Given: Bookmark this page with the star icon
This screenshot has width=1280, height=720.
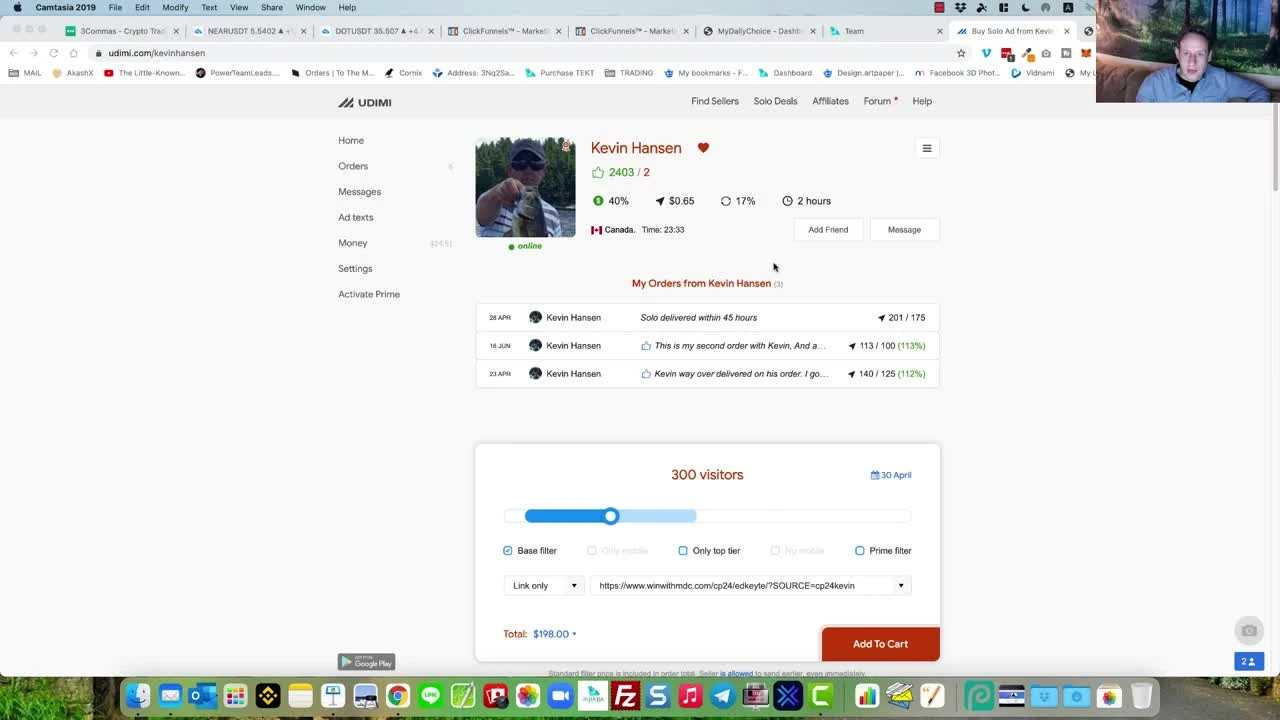Looking at the screenshot, I should (x=961, y=53).
